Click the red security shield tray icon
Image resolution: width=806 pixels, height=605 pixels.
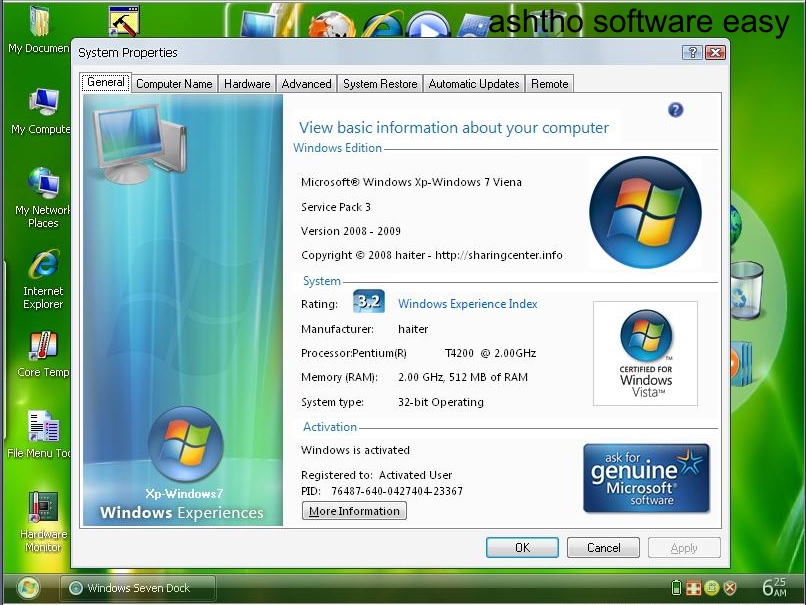pyautogui.click(x=730, y=587)
